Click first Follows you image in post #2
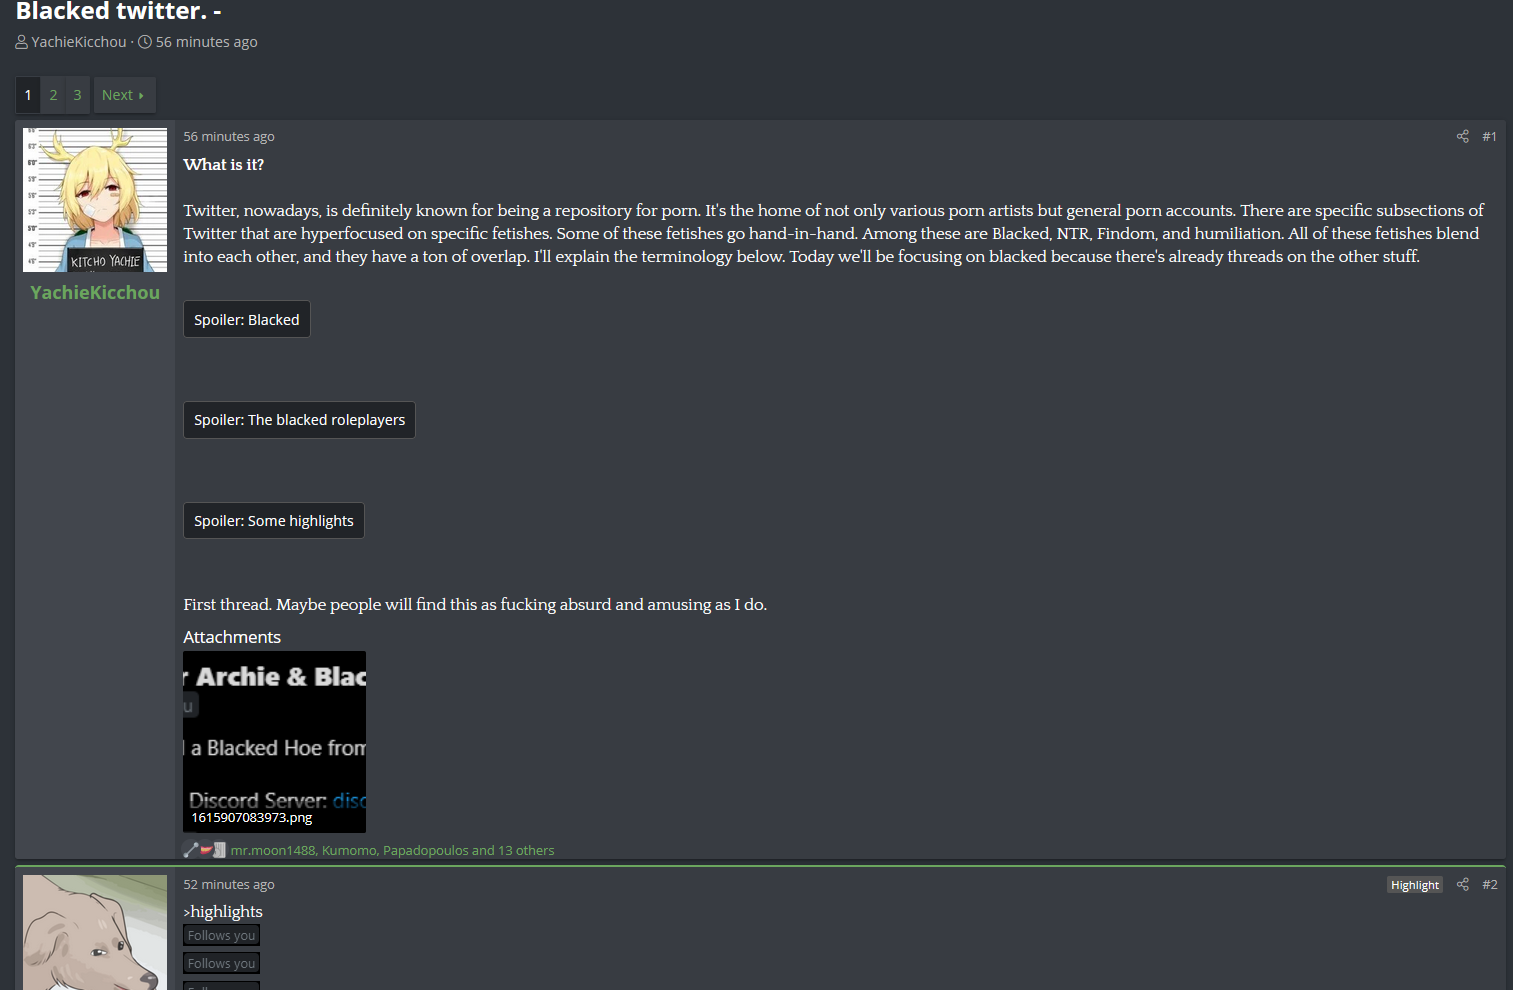 [x=222, y=935]
